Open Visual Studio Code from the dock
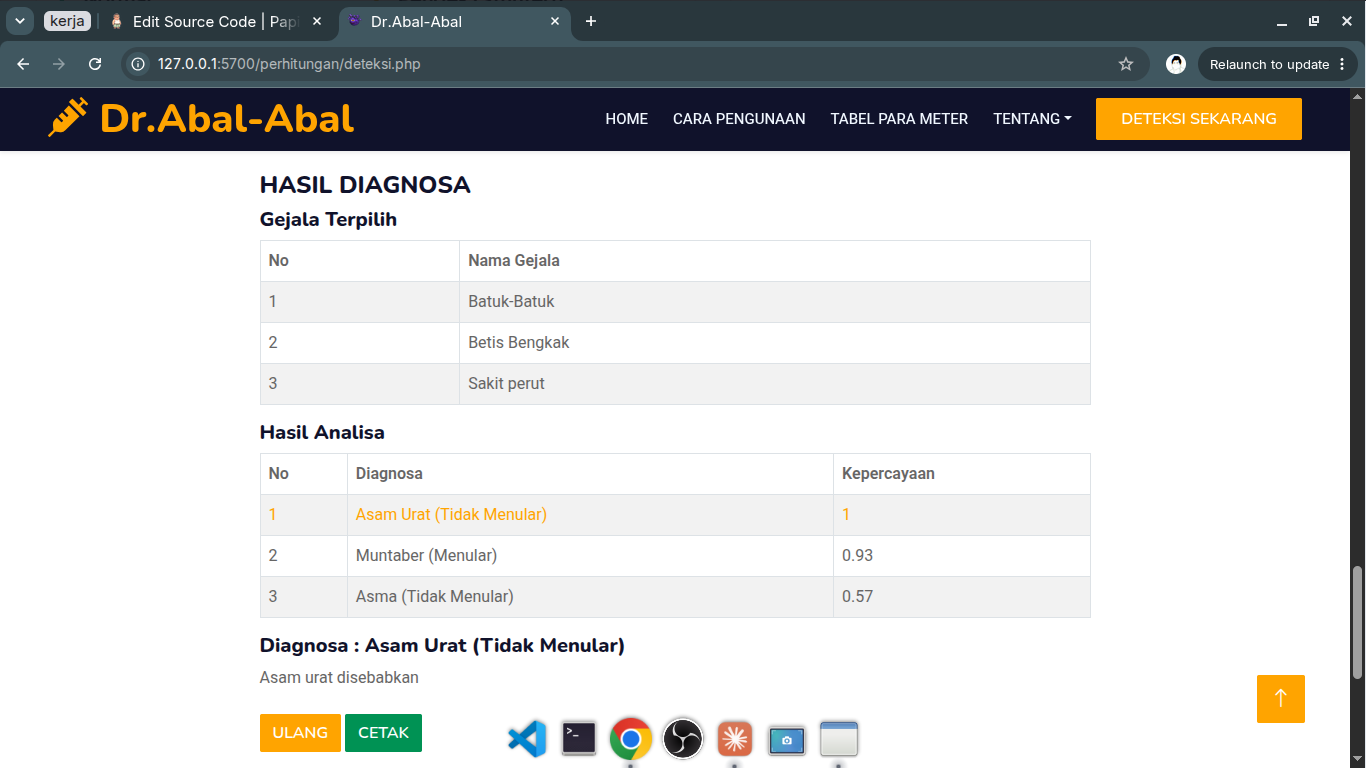Screen dimensions: 1366x768 coord(527,739)
